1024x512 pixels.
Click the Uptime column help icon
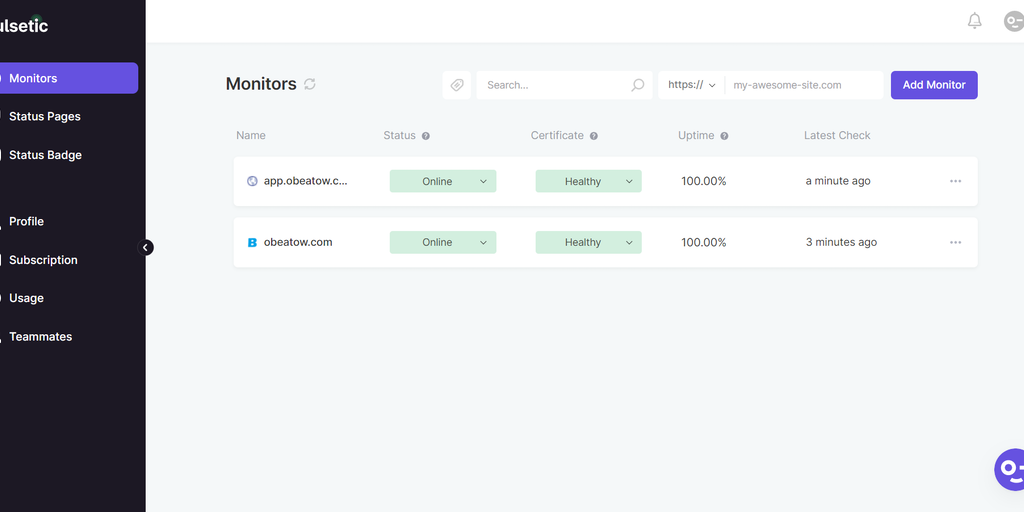[724, 136]
